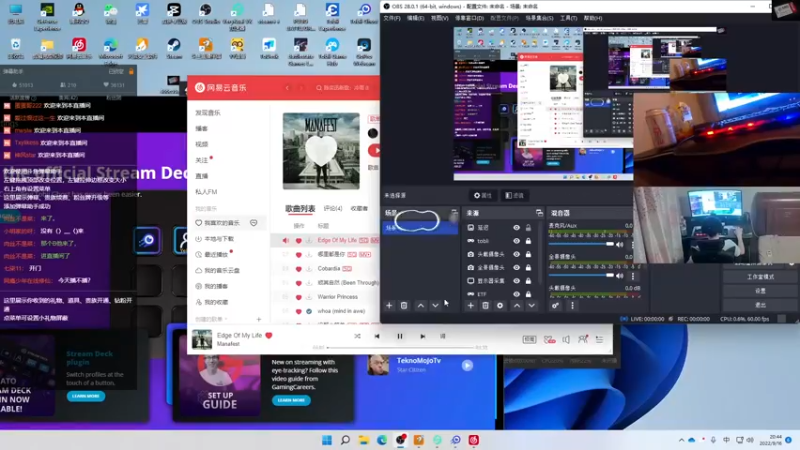Open OBS Studio desktop shortcut
The image size is (800, 450).
coord(206,14)
